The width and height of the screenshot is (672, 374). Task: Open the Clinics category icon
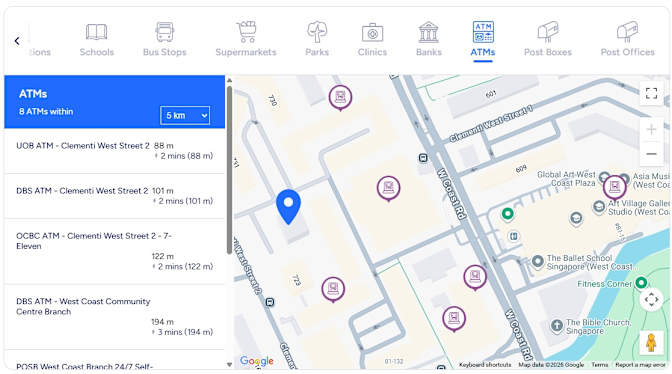click(372, 33)
